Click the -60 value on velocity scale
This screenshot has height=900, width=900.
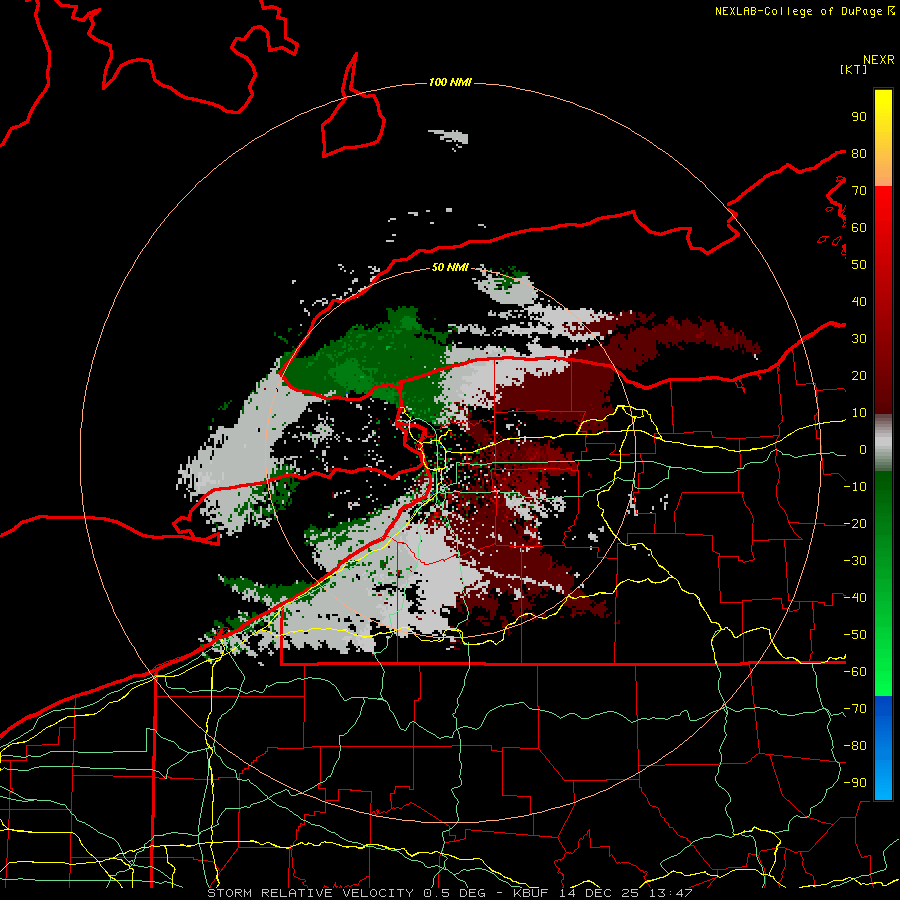[855, 672]
